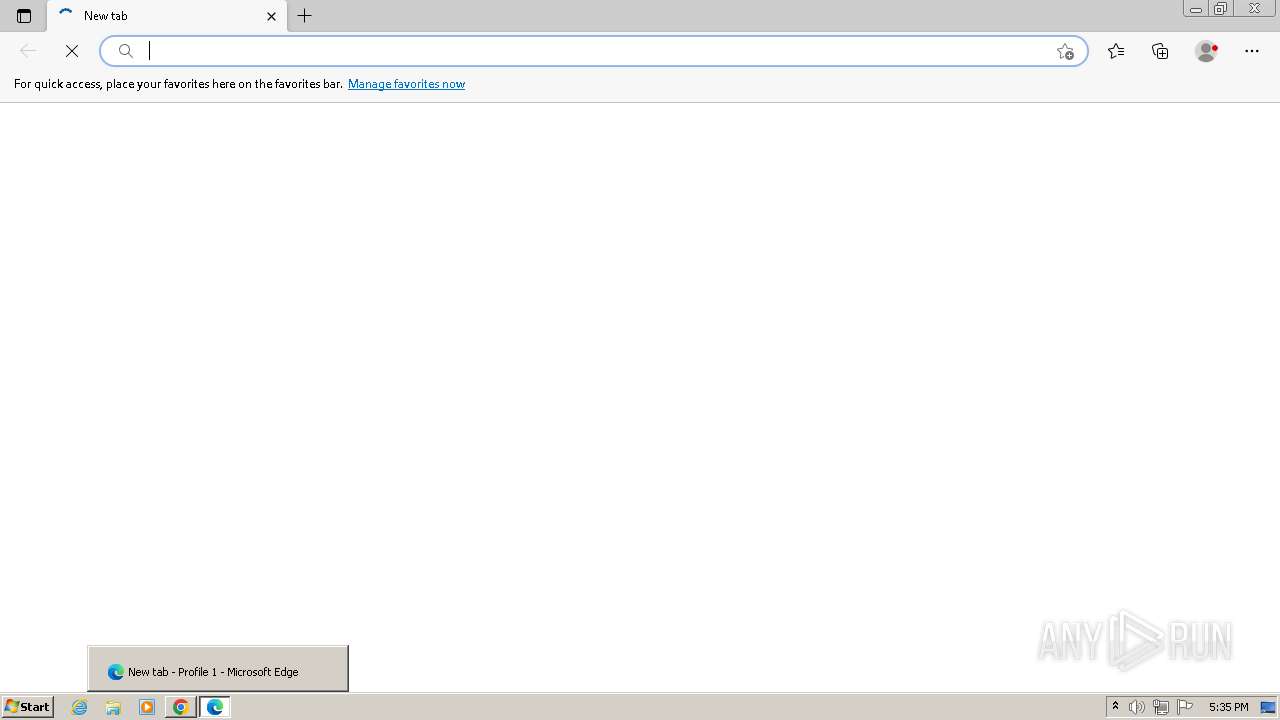Open Windows Explorer folder taskbar icon

point(113,707)
